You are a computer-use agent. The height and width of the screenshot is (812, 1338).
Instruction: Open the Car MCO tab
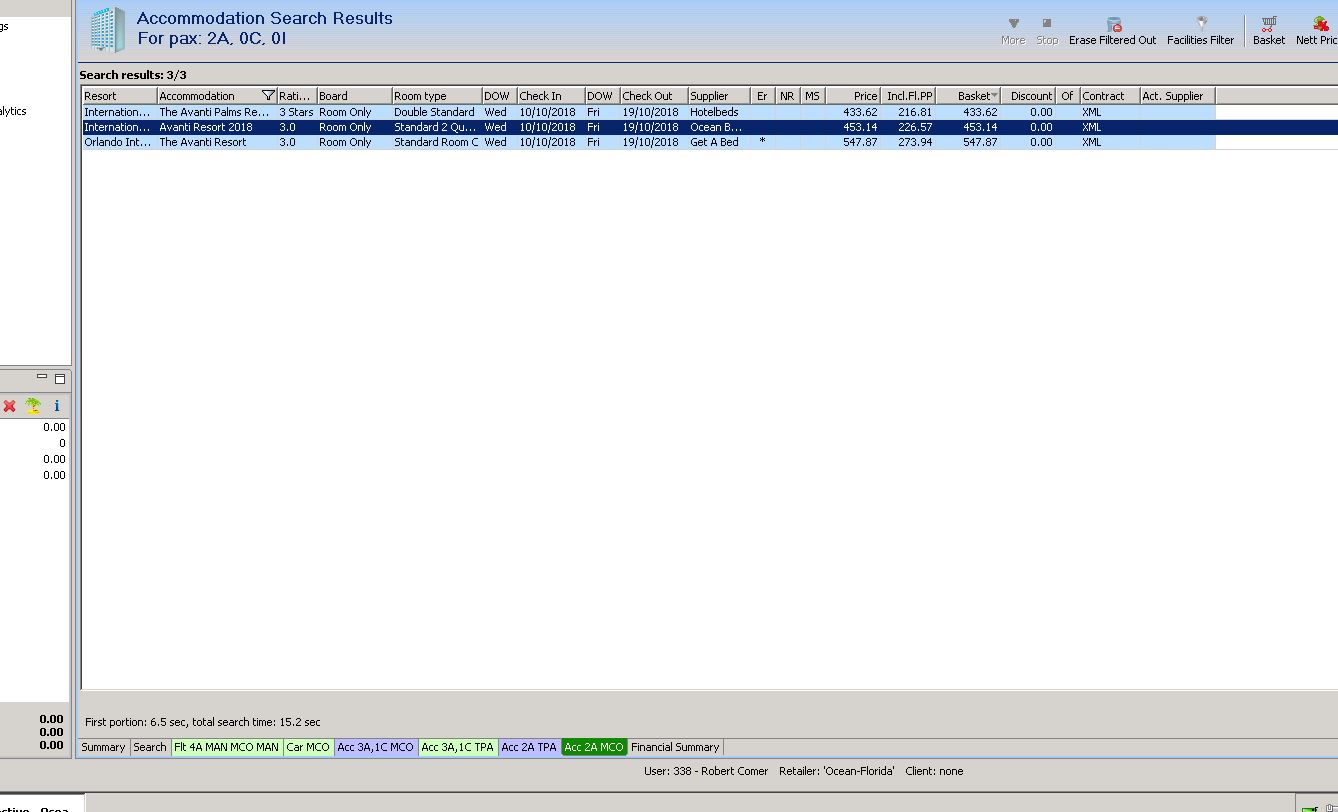308,747
